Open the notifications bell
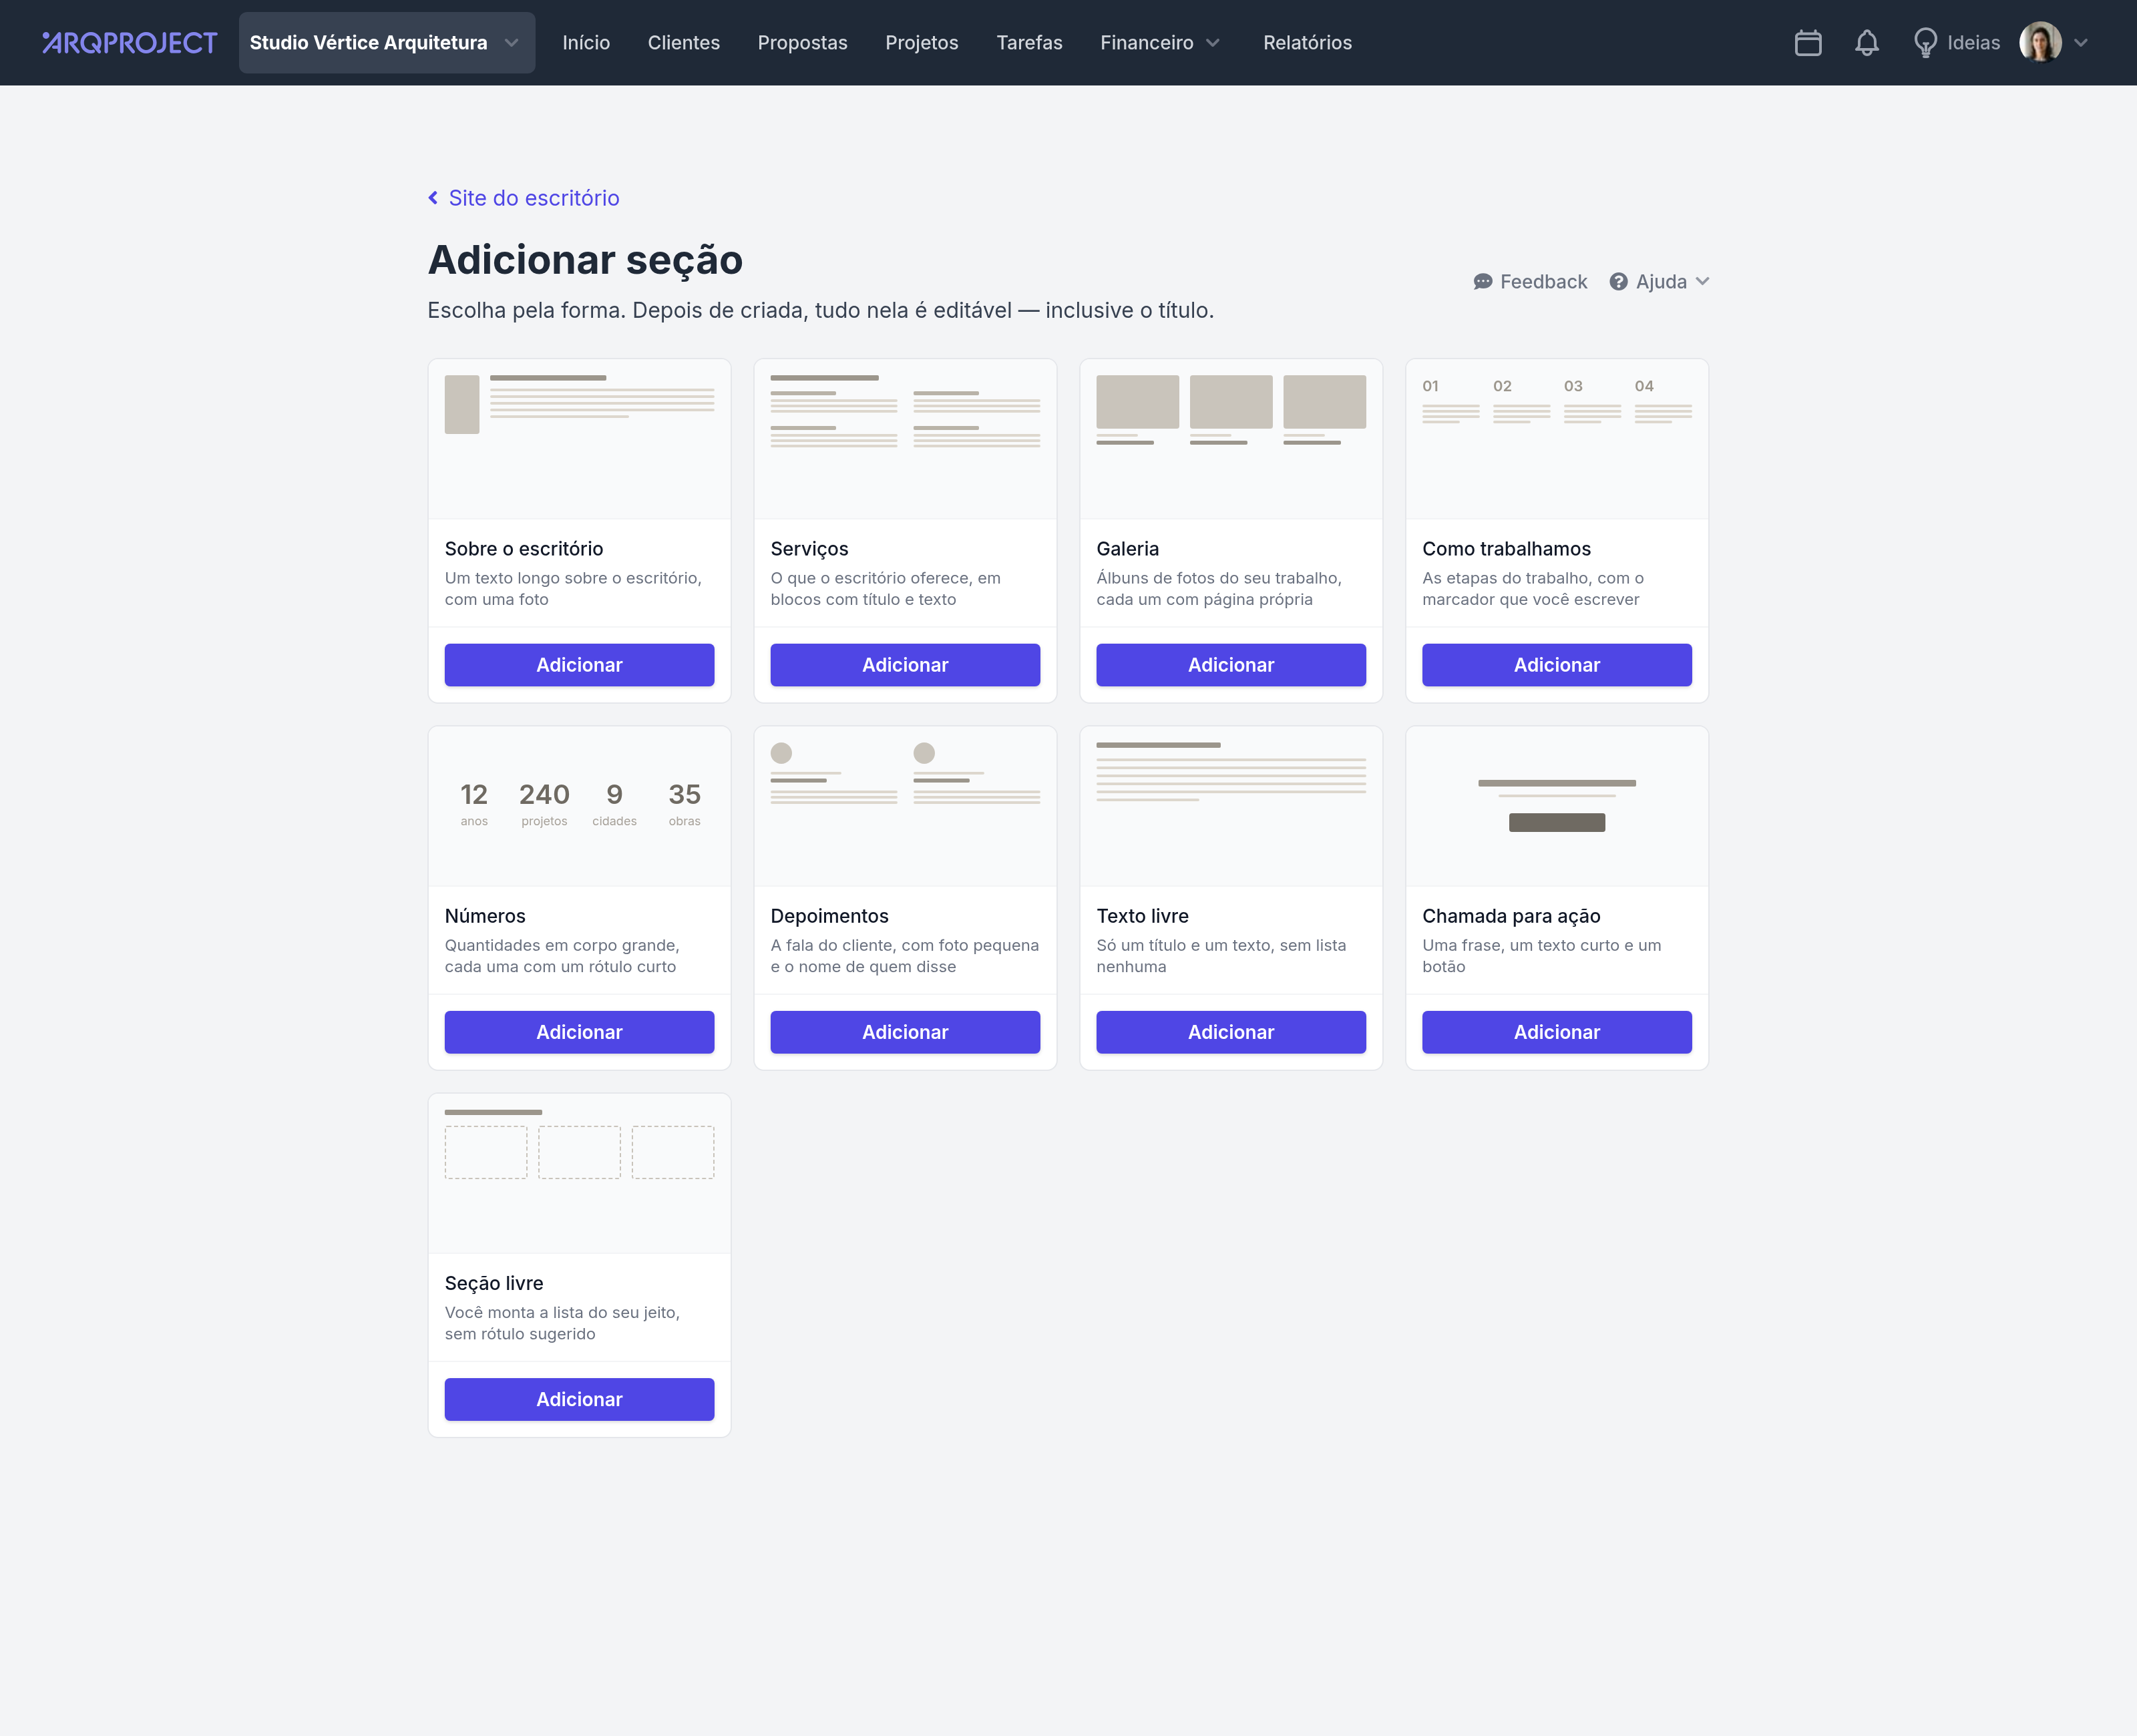Screen dimensions: 2137x1736 [1867, 43]
